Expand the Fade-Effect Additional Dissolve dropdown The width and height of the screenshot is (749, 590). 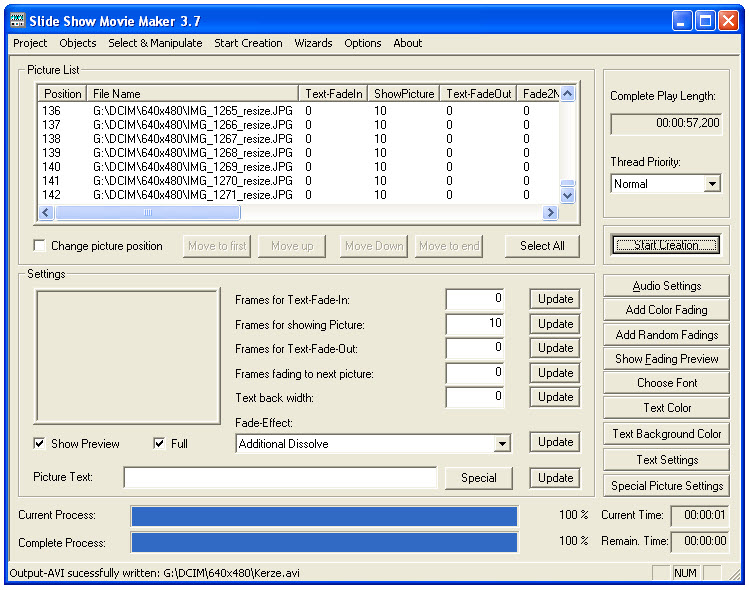coord(502,444)
